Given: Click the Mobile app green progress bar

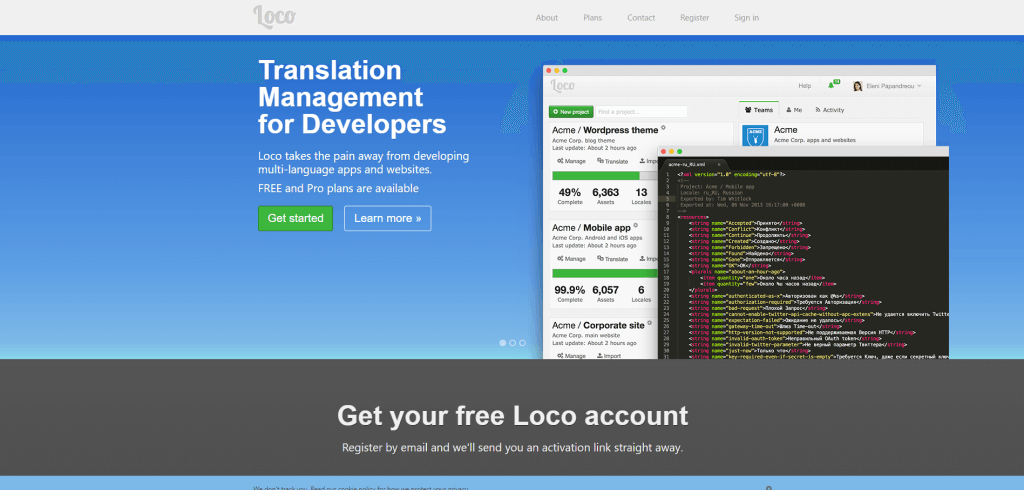Looking at the screenshot, I should pos(605,273).
